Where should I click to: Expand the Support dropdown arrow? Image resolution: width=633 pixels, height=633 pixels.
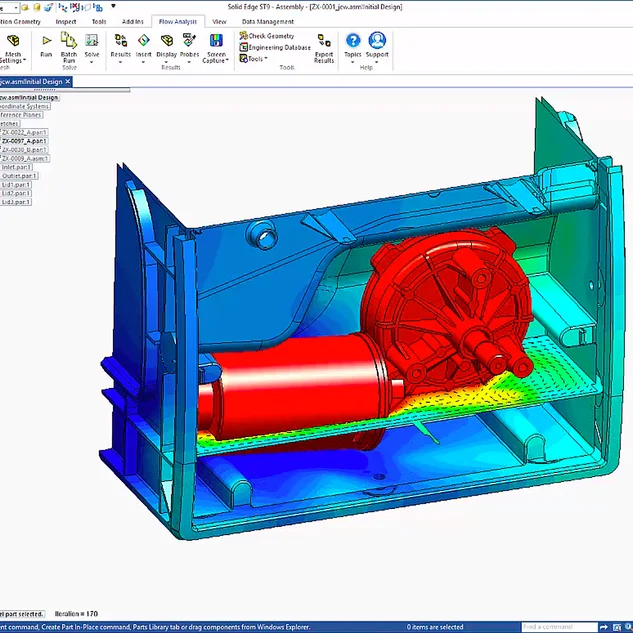pyautogui.click(x=377, y=62)
